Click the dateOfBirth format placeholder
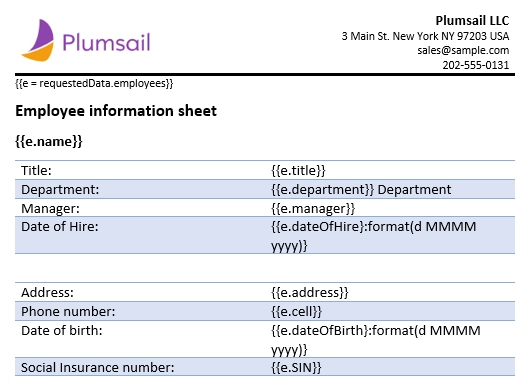Image resolution: width=530 pixels, height=391 pixels. click(376, 339)
